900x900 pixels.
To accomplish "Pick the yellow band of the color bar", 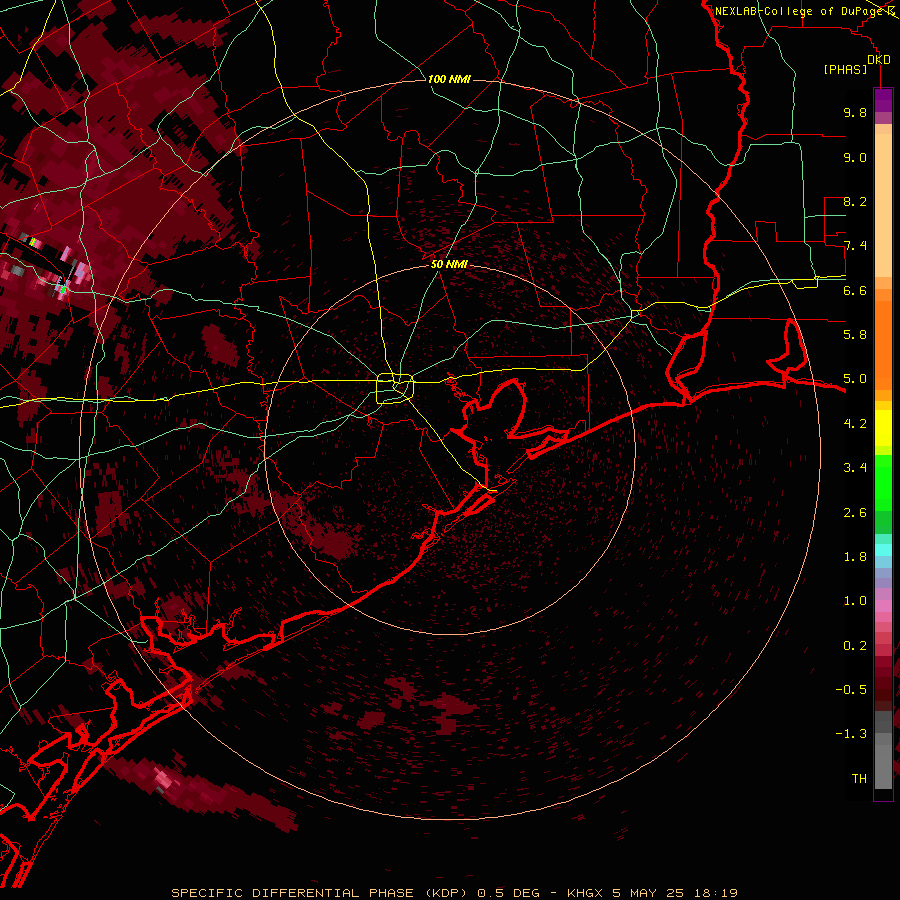I will (883, 428).
